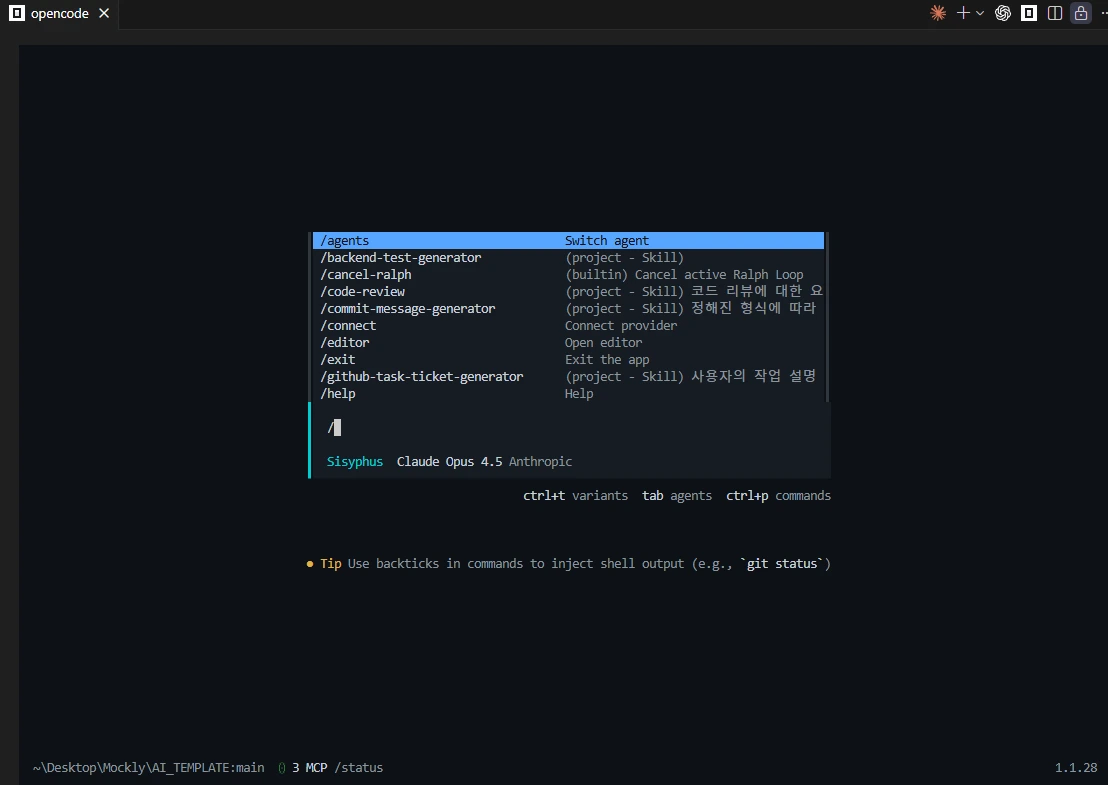Open more terminal actions with the ellipsis icon
This screenshot has height=785, width=1108.
point(1103,13)
